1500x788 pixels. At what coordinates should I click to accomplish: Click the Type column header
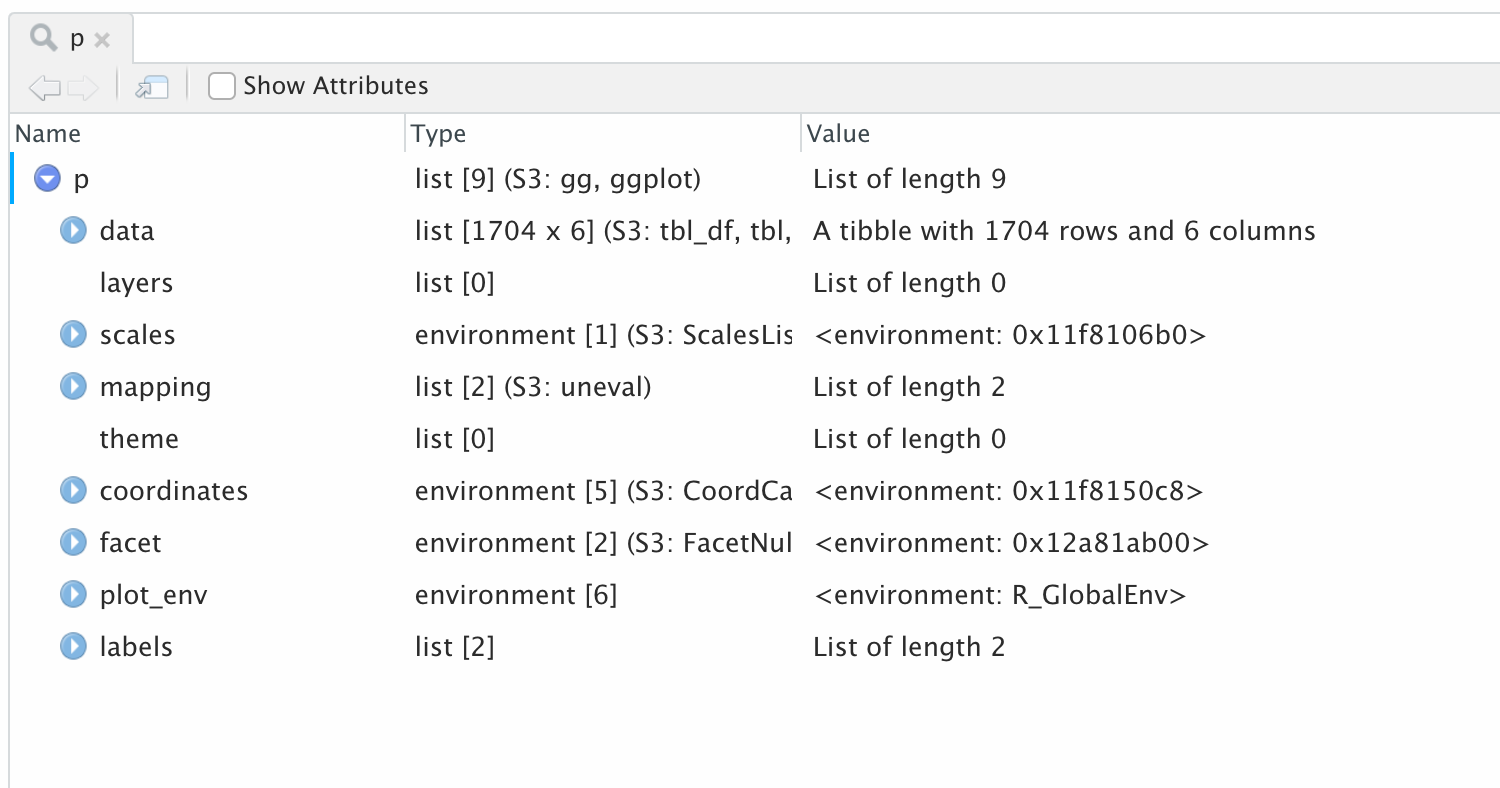(439, 134)
